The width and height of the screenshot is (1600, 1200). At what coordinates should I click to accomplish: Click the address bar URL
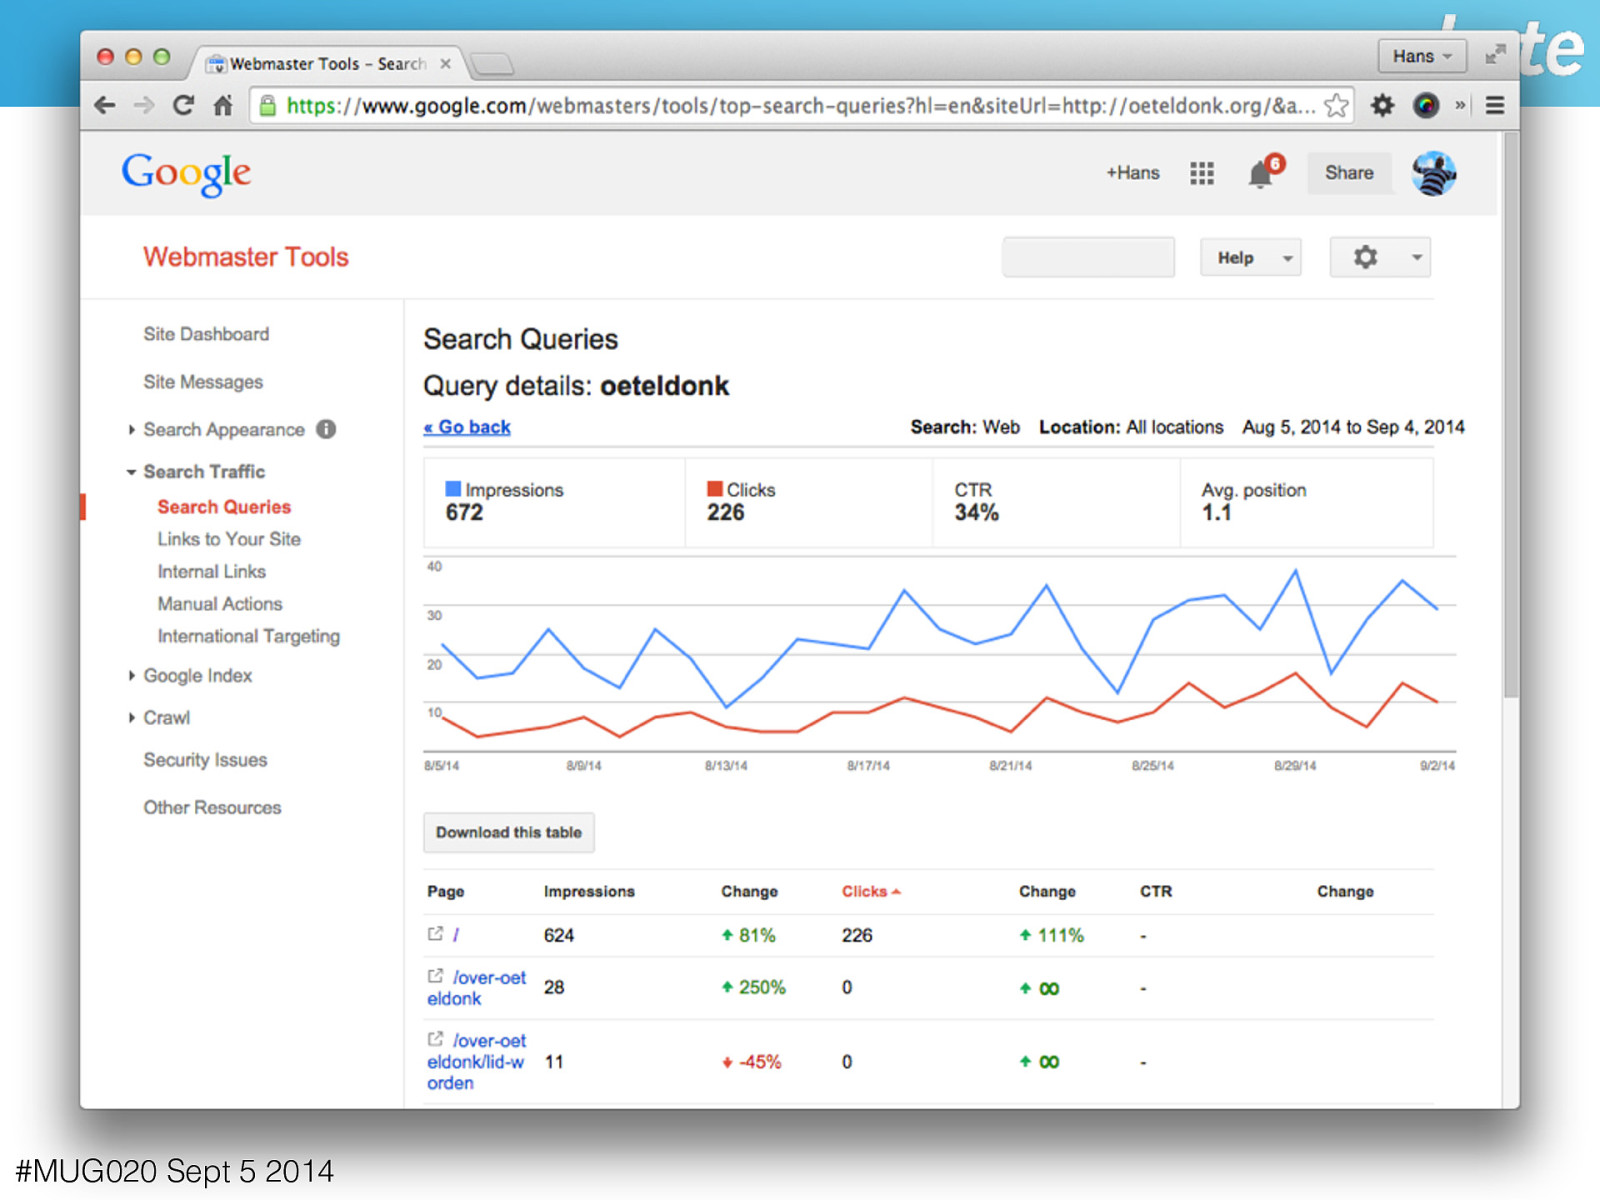pyautogui.click(x=800, y=105)
